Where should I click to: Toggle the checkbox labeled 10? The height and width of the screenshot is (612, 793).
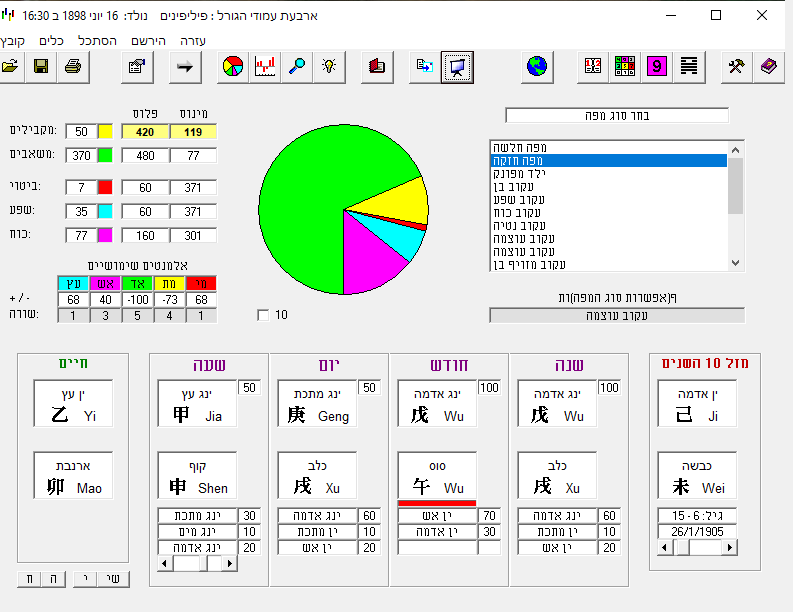pos(263,315)
